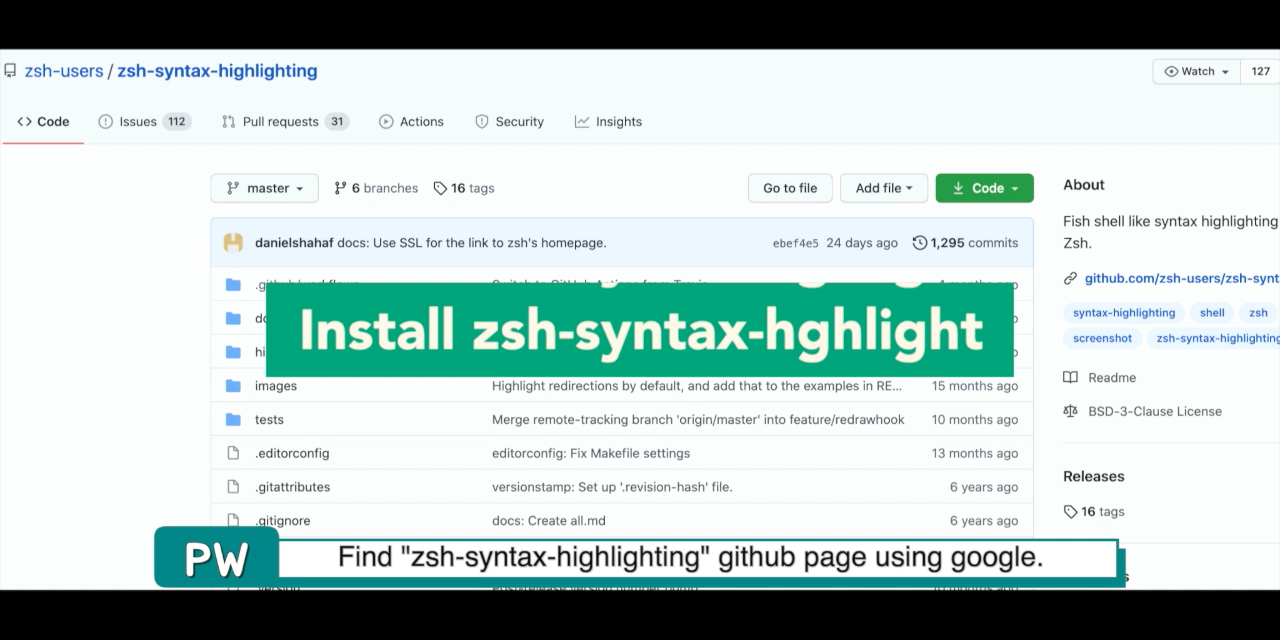
Task: Open the .gitattributes file
Action: pyautogui.click(x=292, y=487)
